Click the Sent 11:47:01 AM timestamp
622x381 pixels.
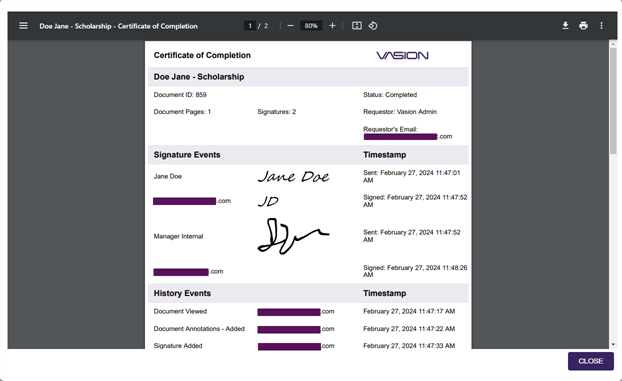412,177
